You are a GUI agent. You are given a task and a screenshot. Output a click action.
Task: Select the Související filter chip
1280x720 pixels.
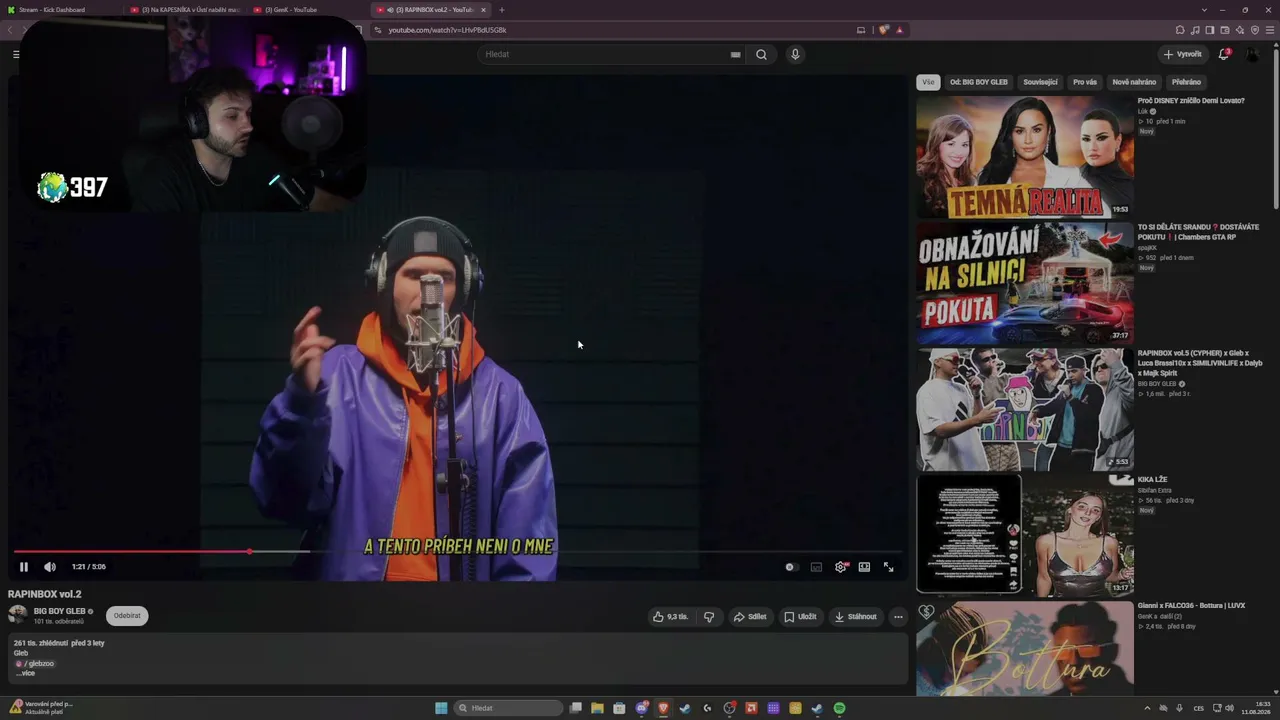[1040, 82]
